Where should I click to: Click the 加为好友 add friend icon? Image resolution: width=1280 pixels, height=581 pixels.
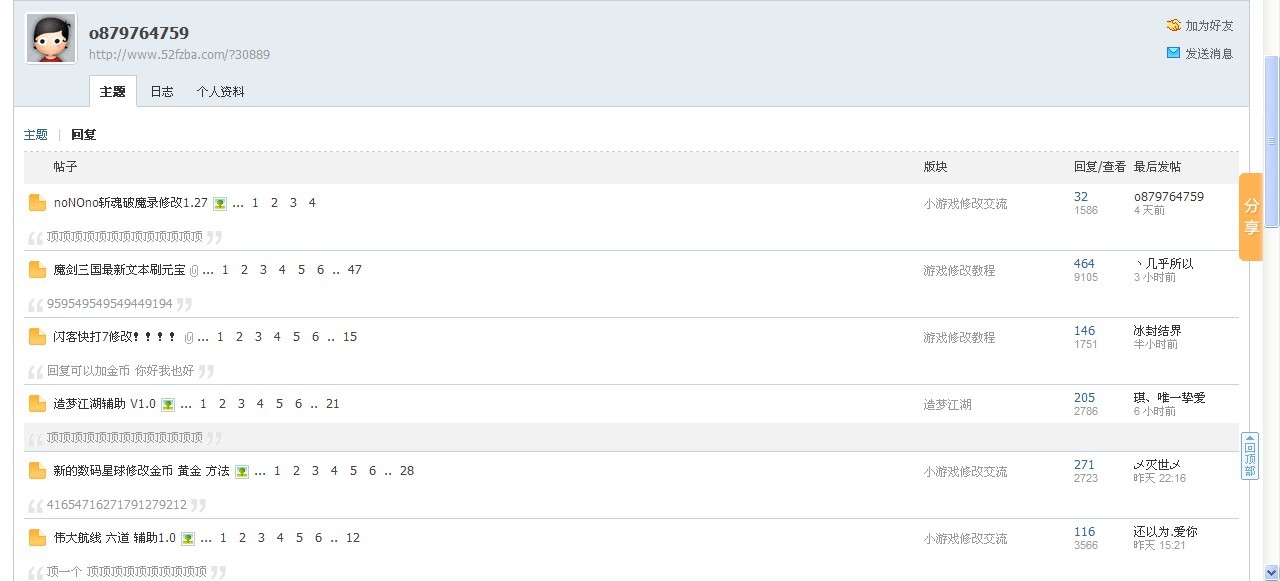pos(1173,26)
